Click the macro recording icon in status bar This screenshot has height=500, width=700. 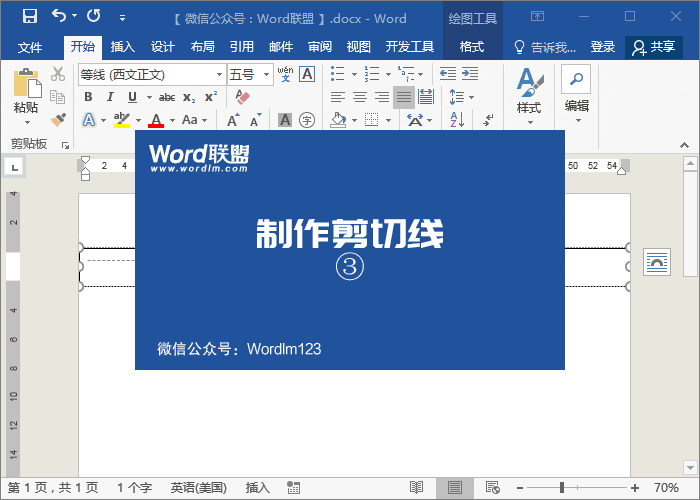click(293, 488)
